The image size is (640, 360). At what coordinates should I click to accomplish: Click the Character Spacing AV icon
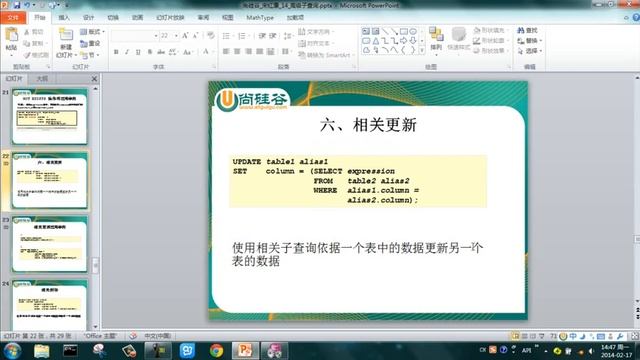click(173, 52)
